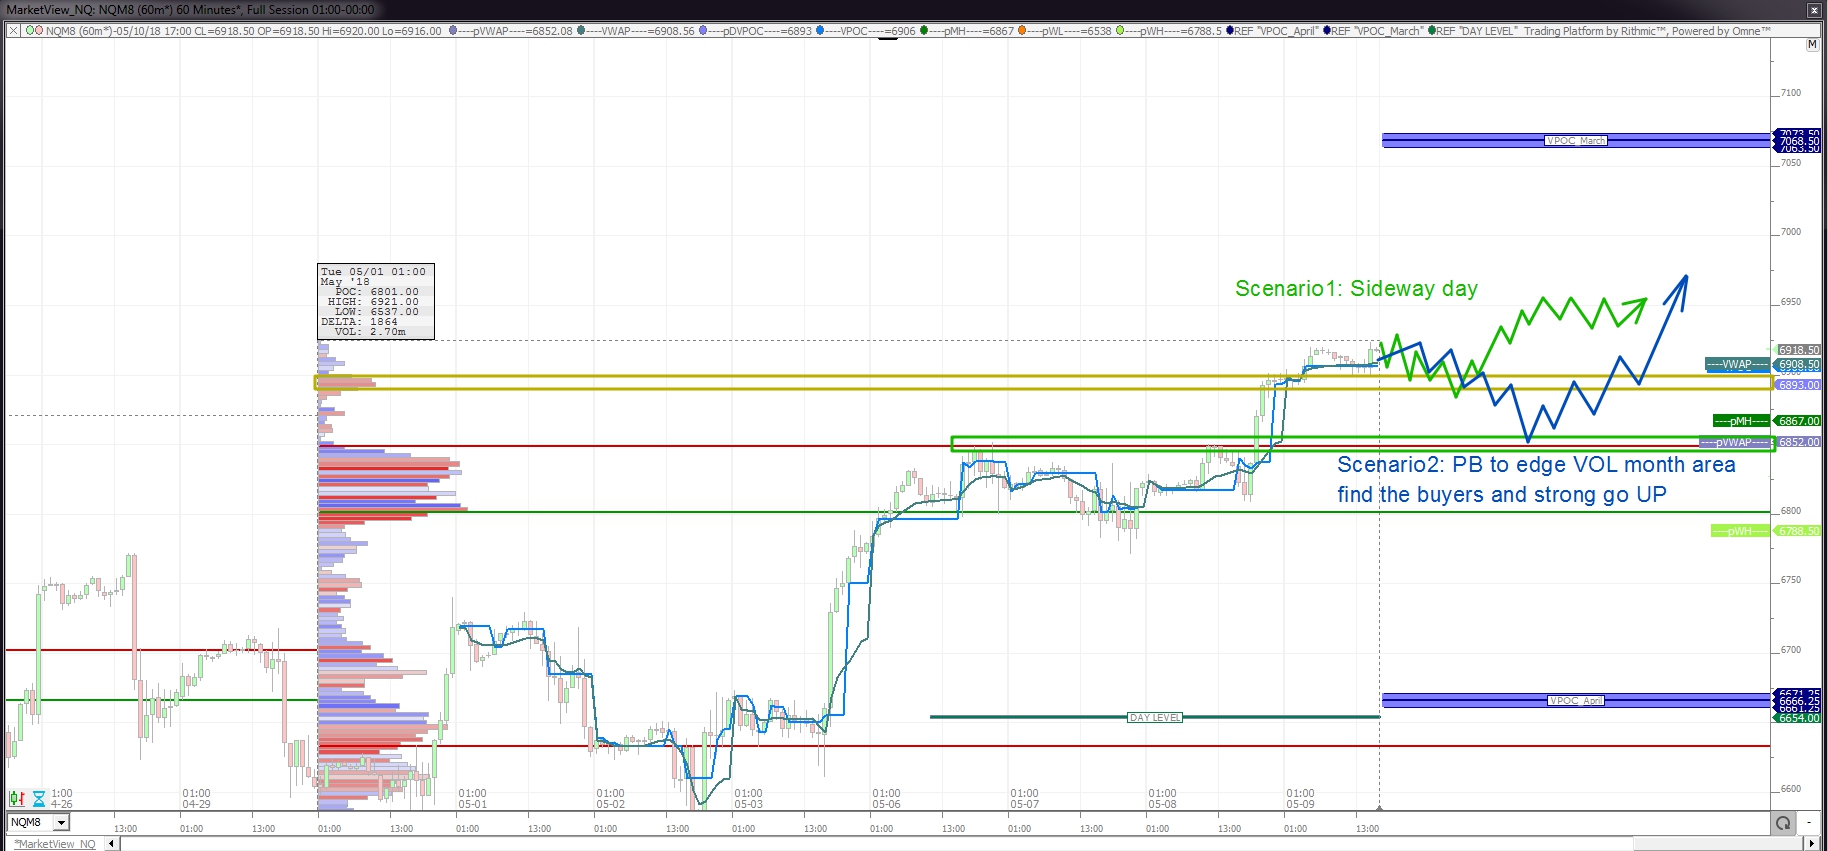Viewport: 1828px width, 851px height.
Task: Click the green circle status icon
Action: (29, 31)
